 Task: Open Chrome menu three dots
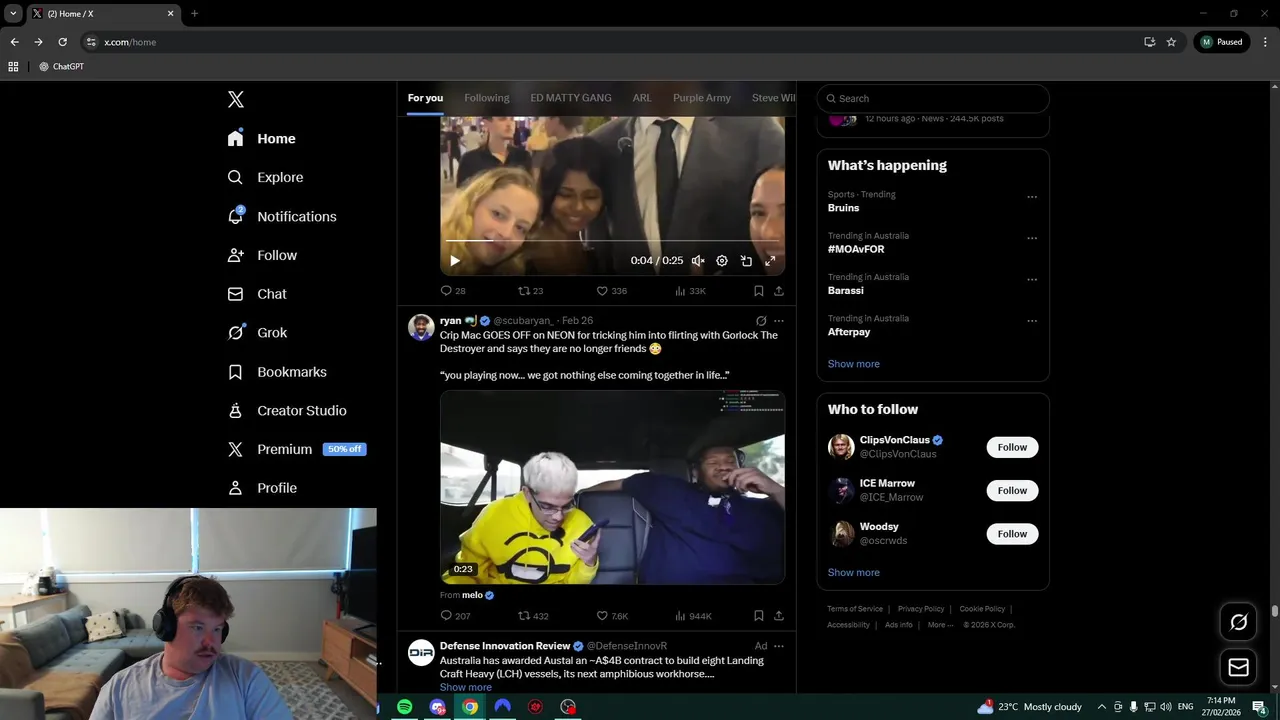[x=1265, y=42]
